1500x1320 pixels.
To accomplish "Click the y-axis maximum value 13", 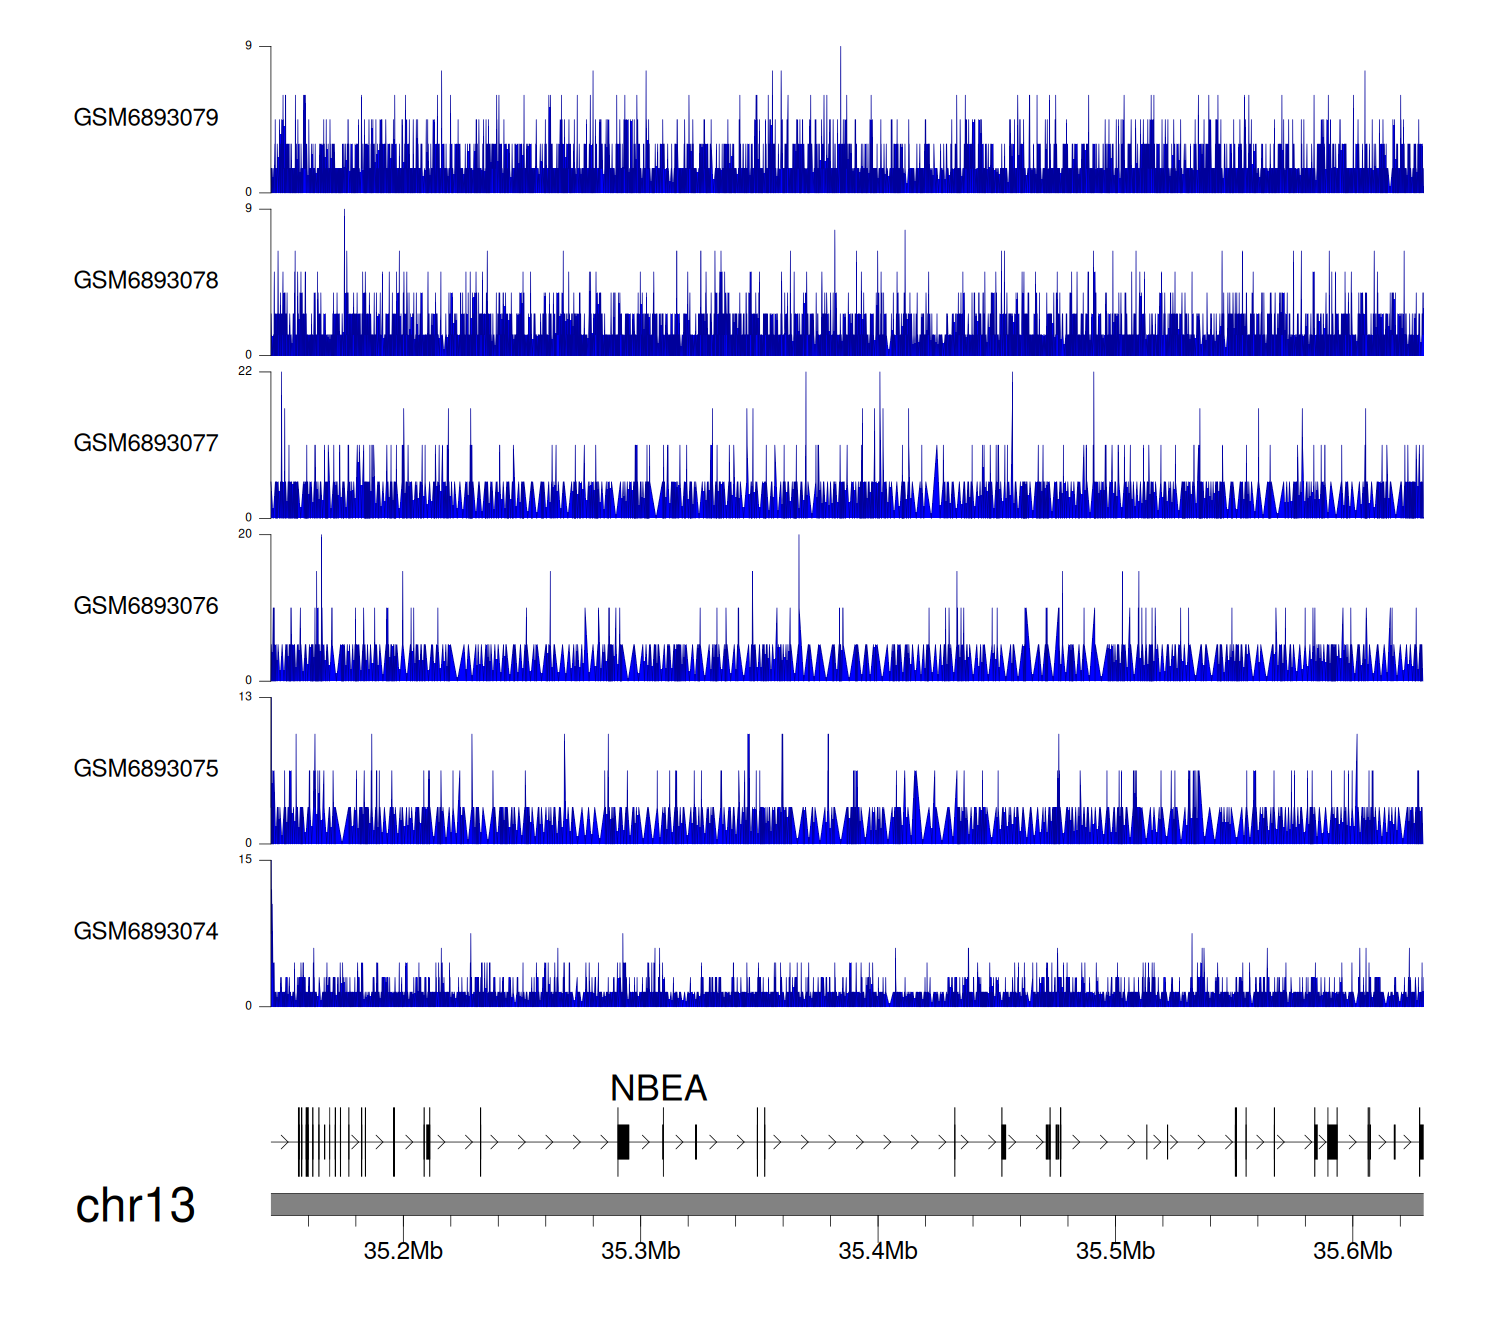I will (x=245, y=697).
